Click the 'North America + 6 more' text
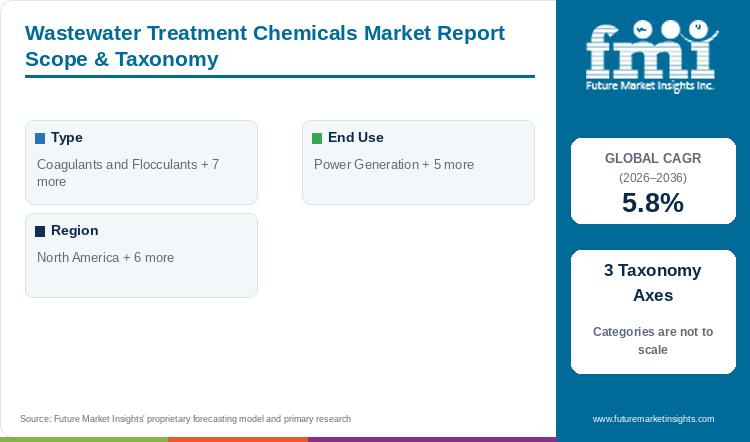The width and height of the screenshot is (750, 442). click(x=105, y=257)
